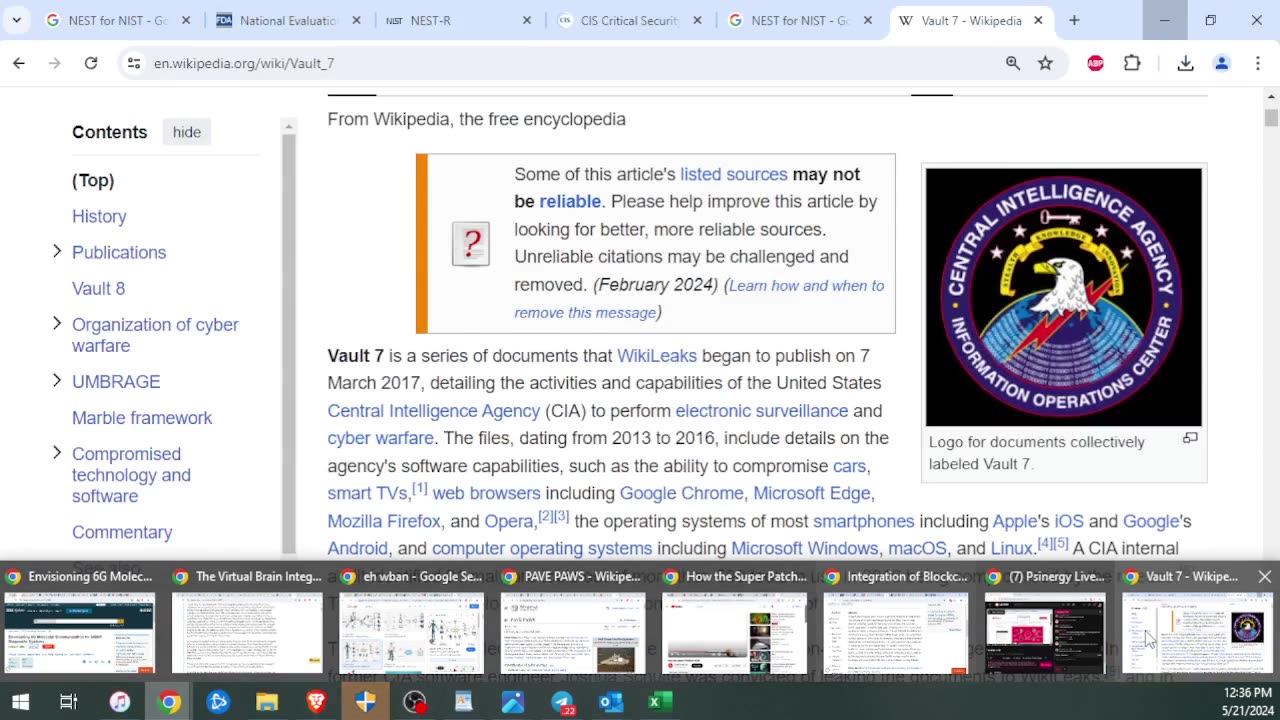Open File Explorer from the taskbar
Image resolution: width=1280 pixels, height=720 pixels.
click(x=267, y=702)
